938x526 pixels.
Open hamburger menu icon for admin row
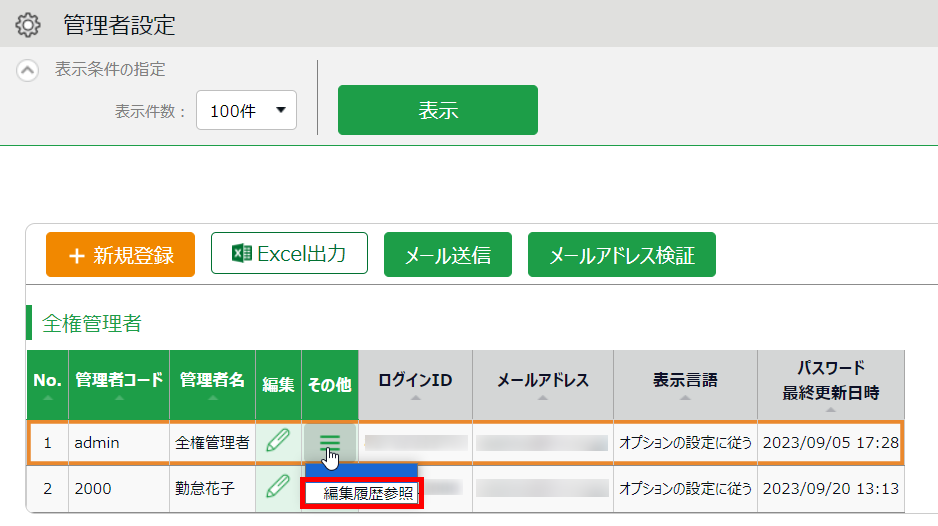(330, 441)
